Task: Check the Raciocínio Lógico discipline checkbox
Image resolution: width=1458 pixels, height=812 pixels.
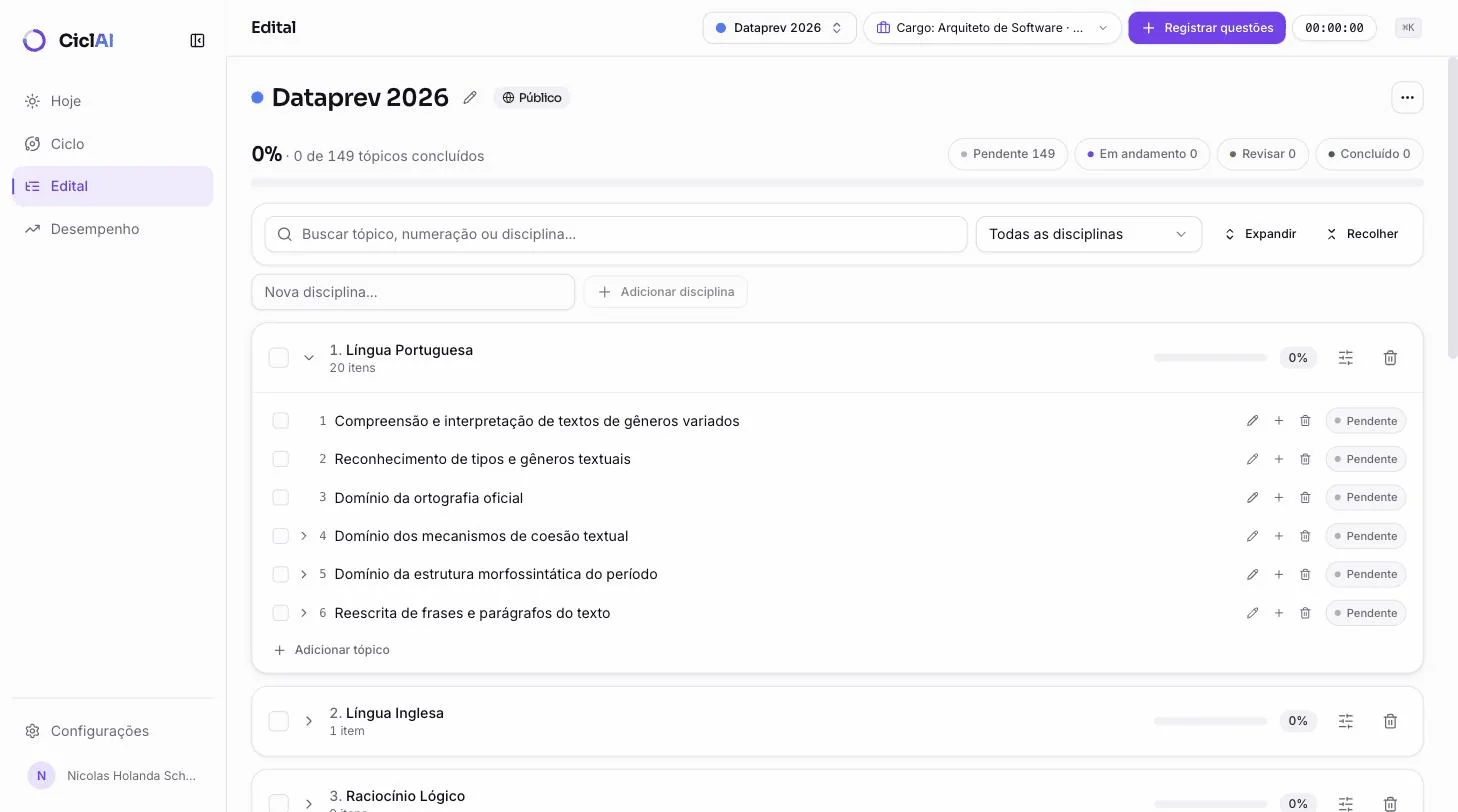Action: (x=279, y=803)
